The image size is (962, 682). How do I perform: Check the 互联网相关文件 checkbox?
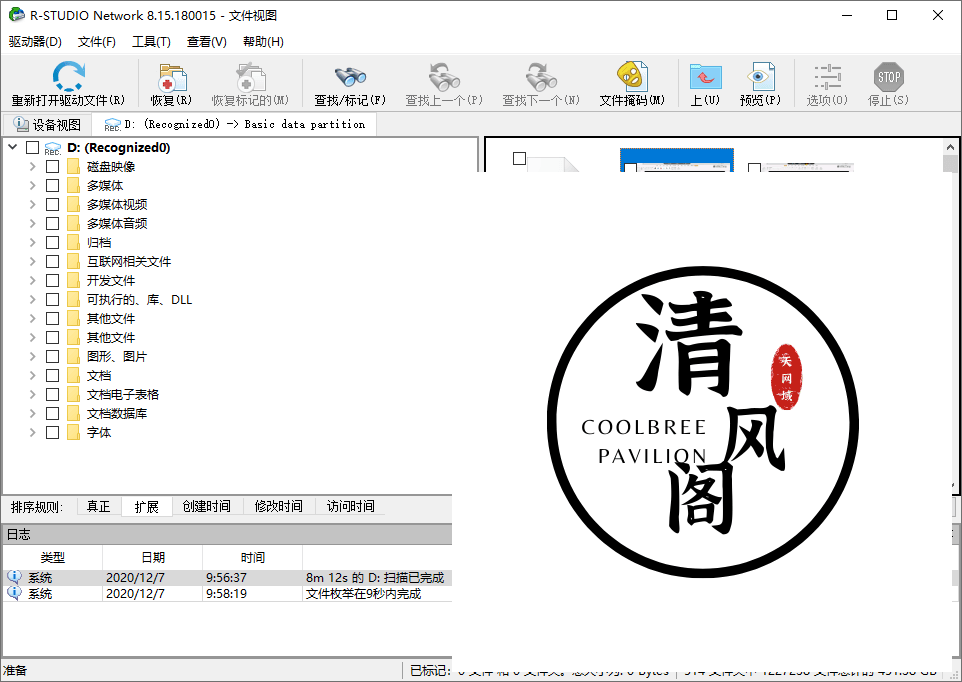click(53, 261)
